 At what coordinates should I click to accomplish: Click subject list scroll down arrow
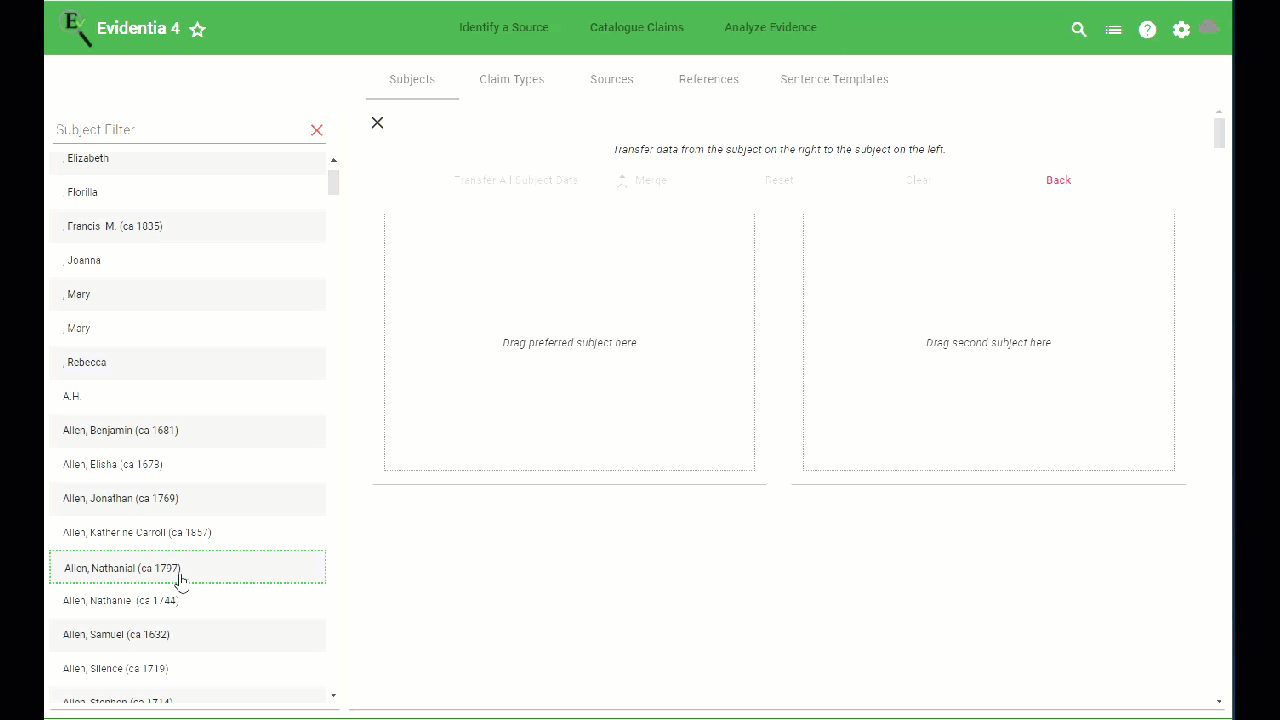[334, 696]
